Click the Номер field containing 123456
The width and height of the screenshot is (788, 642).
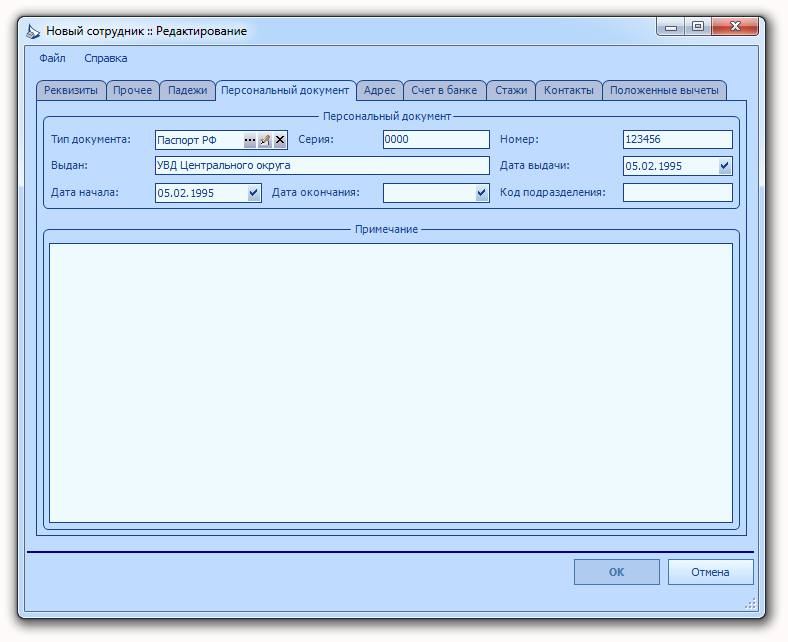[x=677, y=139]
